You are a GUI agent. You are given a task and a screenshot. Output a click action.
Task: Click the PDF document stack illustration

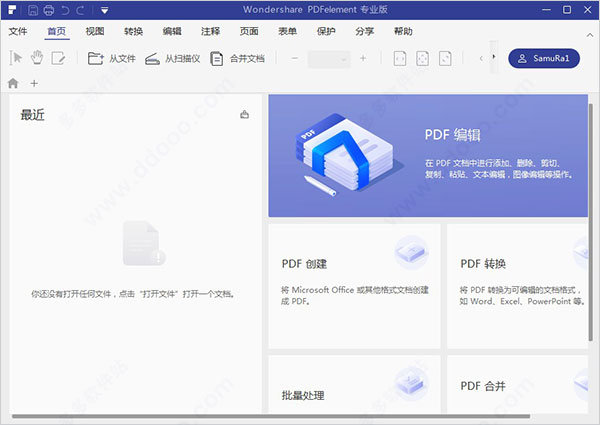[x=349, y=154]
